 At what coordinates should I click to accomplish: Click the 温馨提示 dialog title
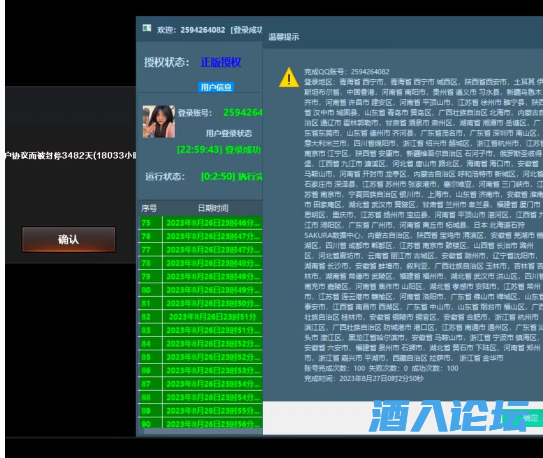(x=284, y=37)
